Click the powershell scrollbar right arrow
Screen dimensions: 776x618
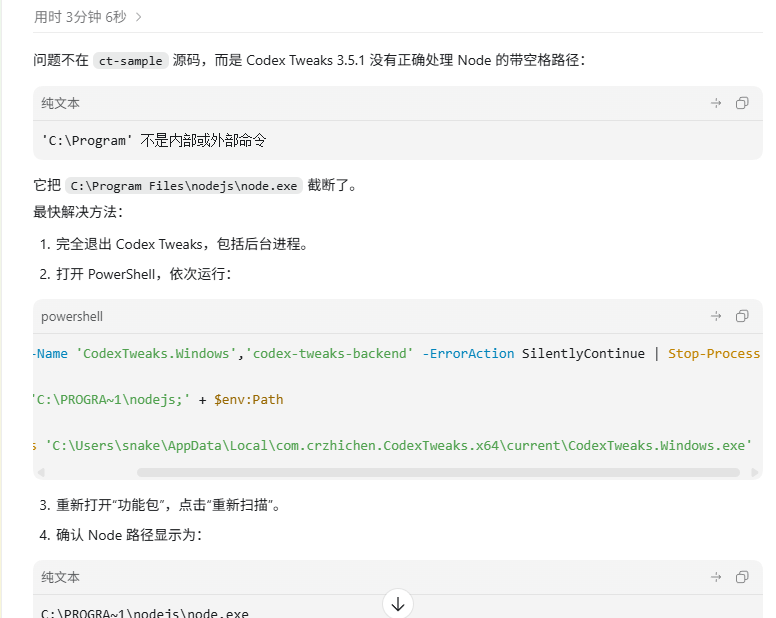coord(755,473)
